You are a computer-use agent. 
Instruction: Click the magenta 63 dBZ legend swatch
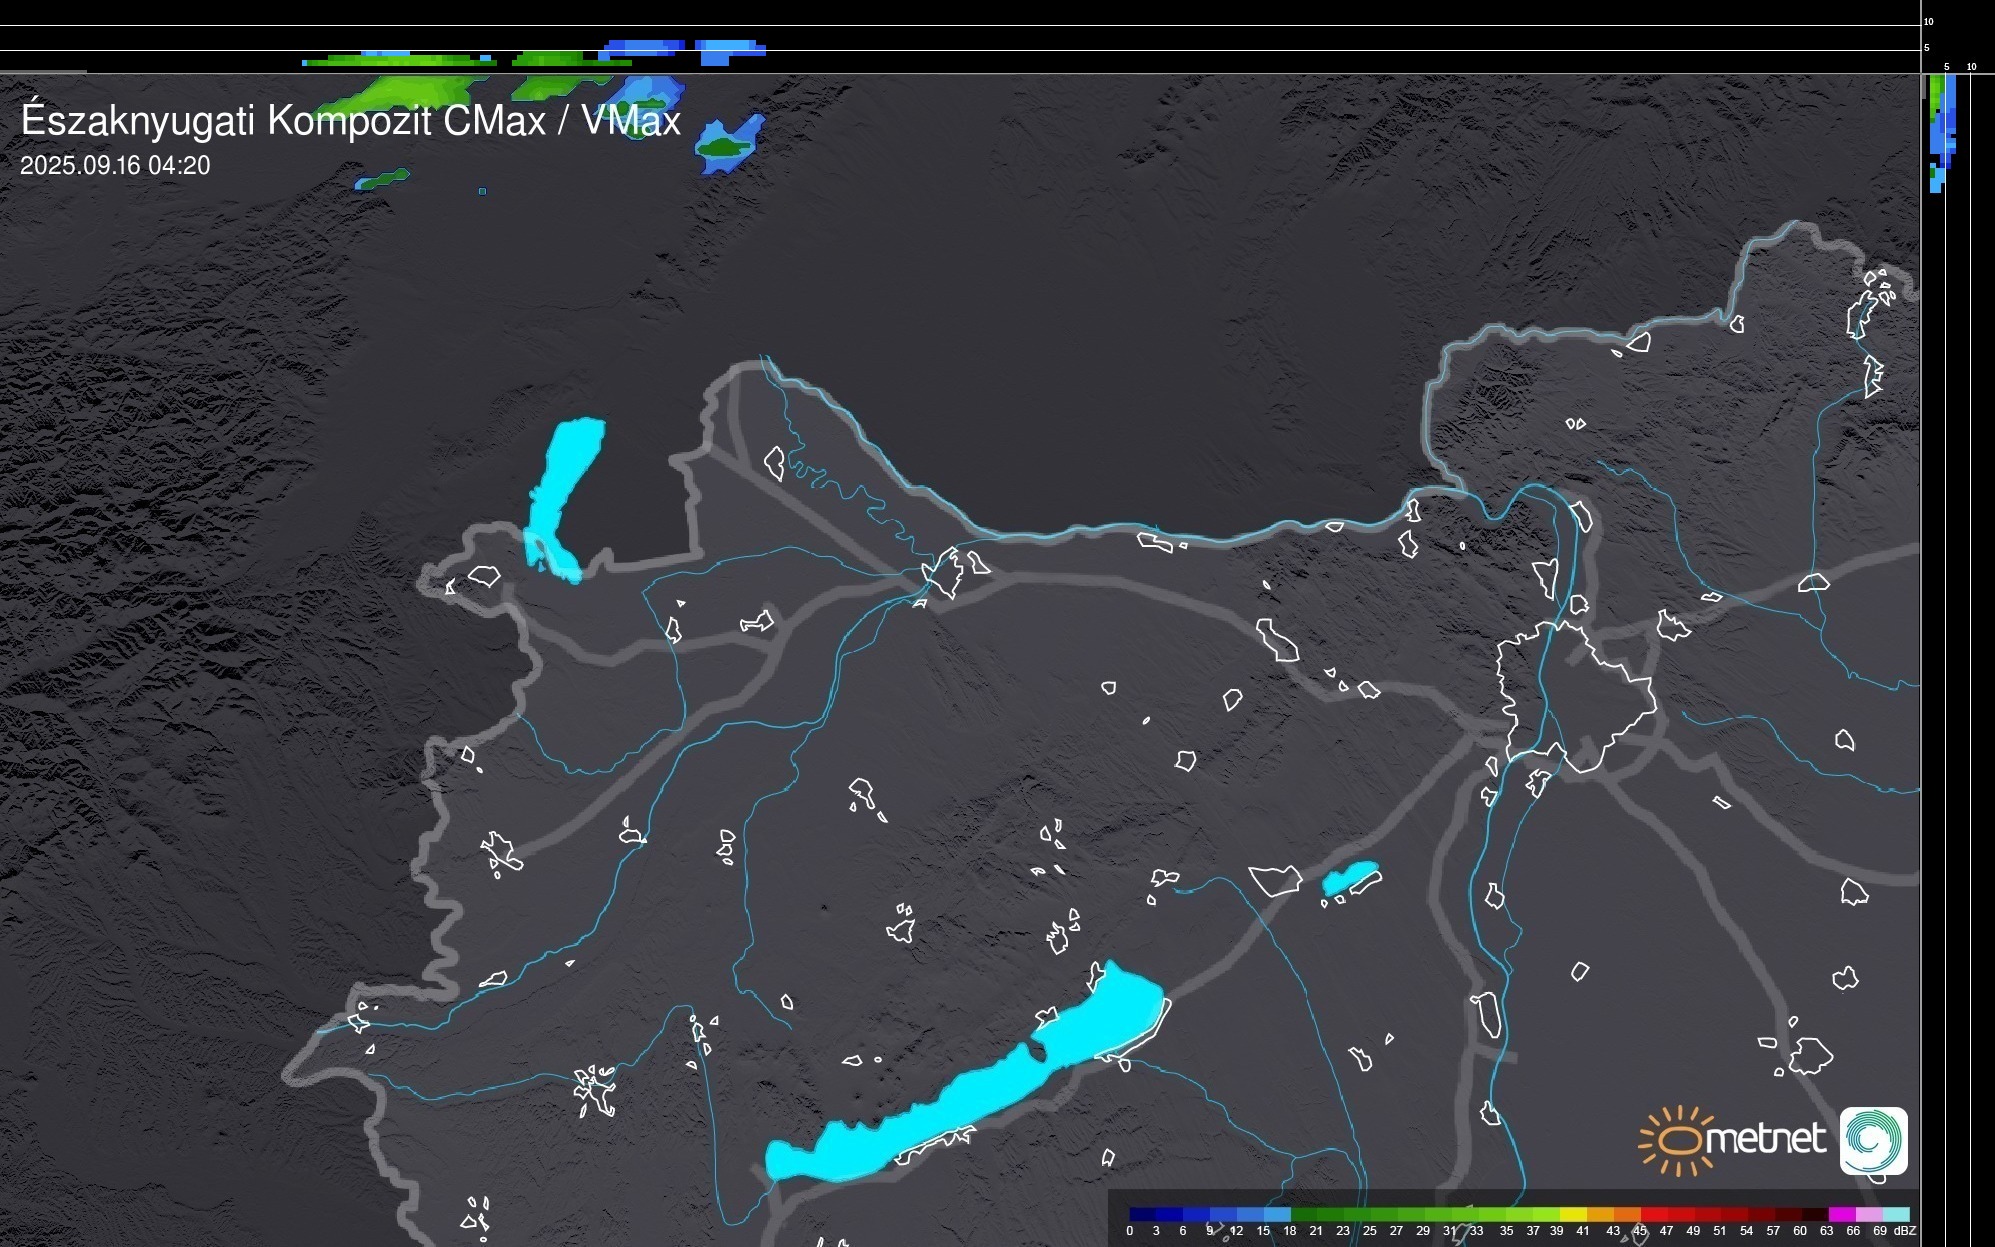(x=1841, y=1215)
